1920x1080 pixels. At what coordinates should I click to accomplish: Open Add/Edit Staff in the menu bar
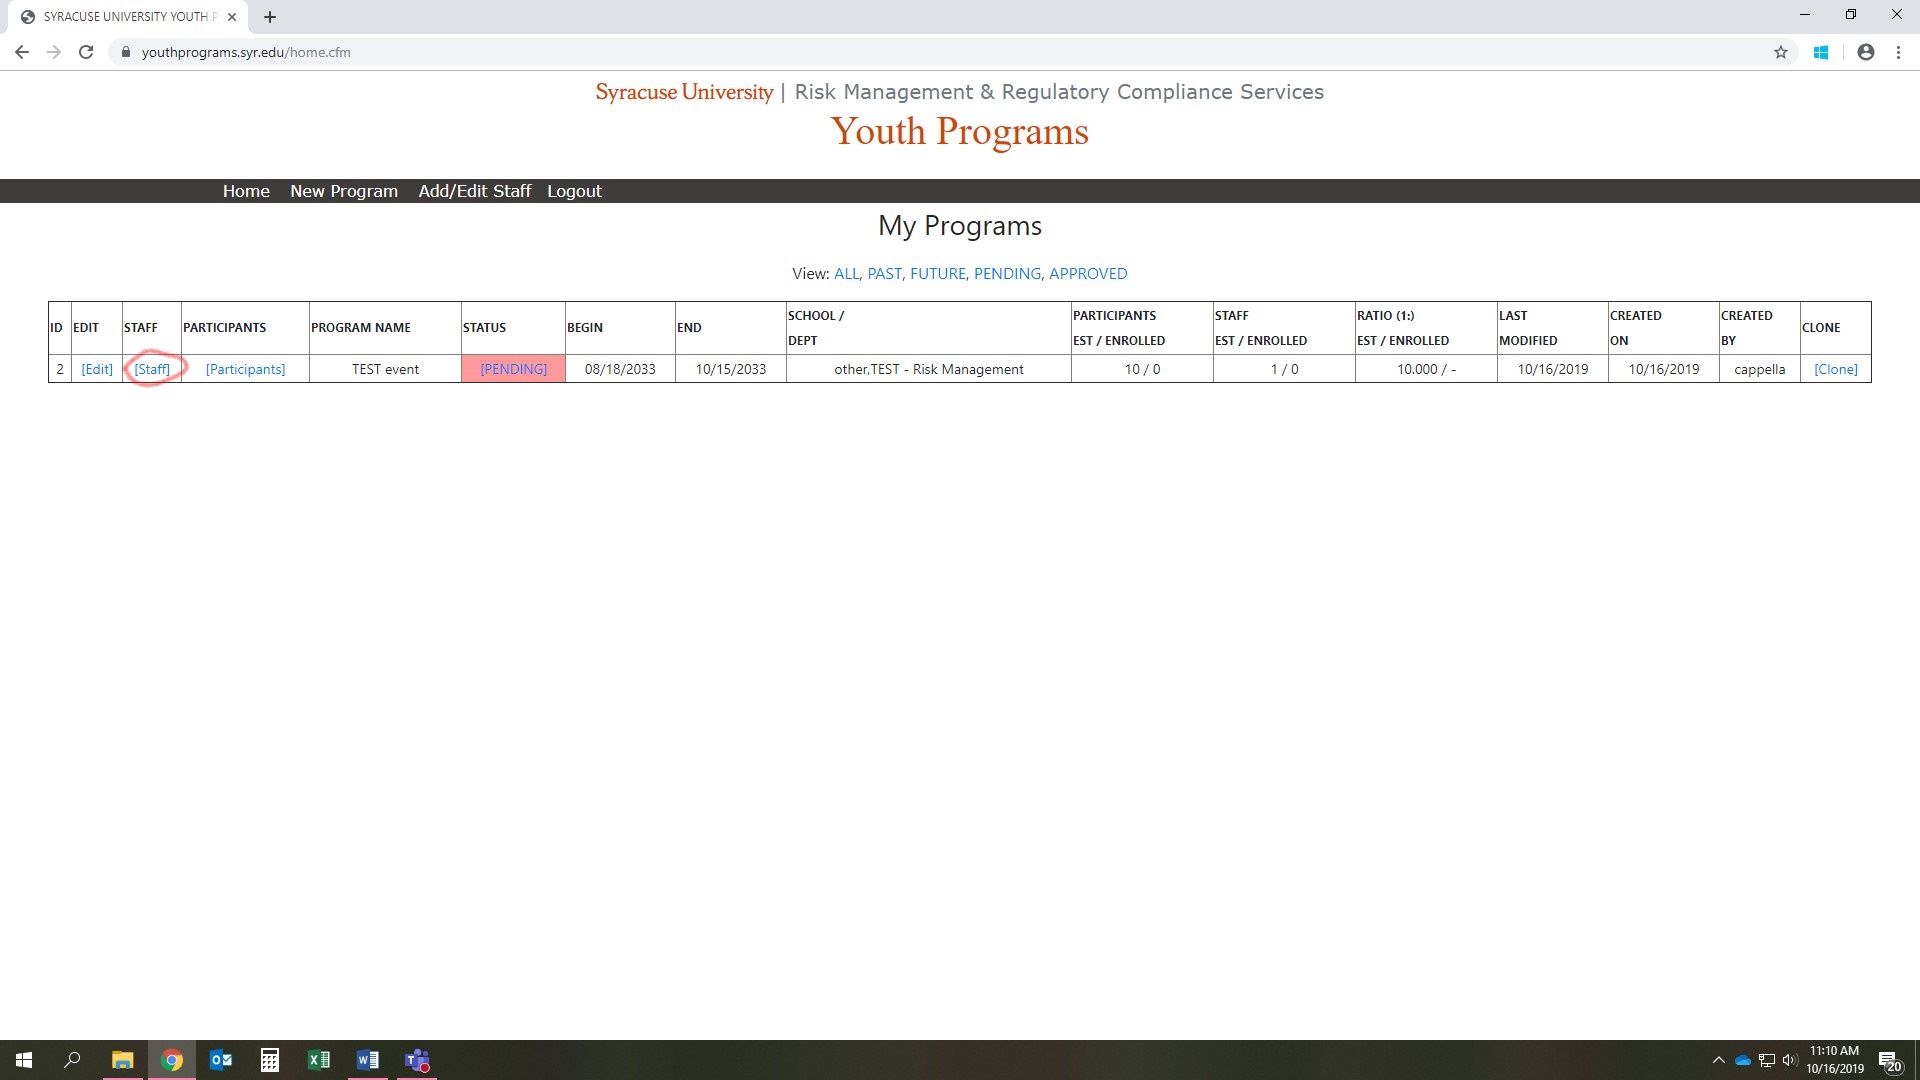point(475,191)
